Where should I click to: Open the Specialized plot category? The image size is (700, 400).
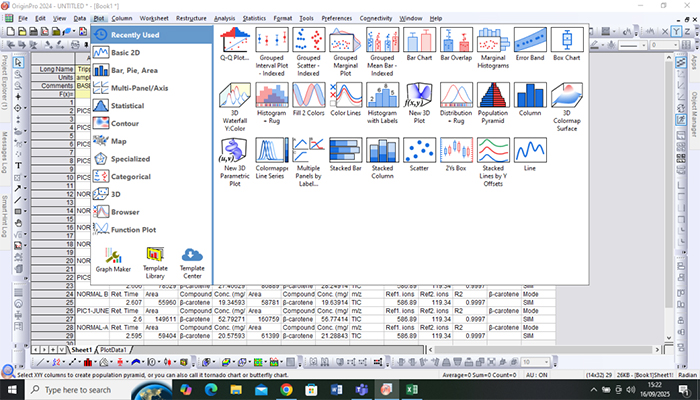pos(152,159)
